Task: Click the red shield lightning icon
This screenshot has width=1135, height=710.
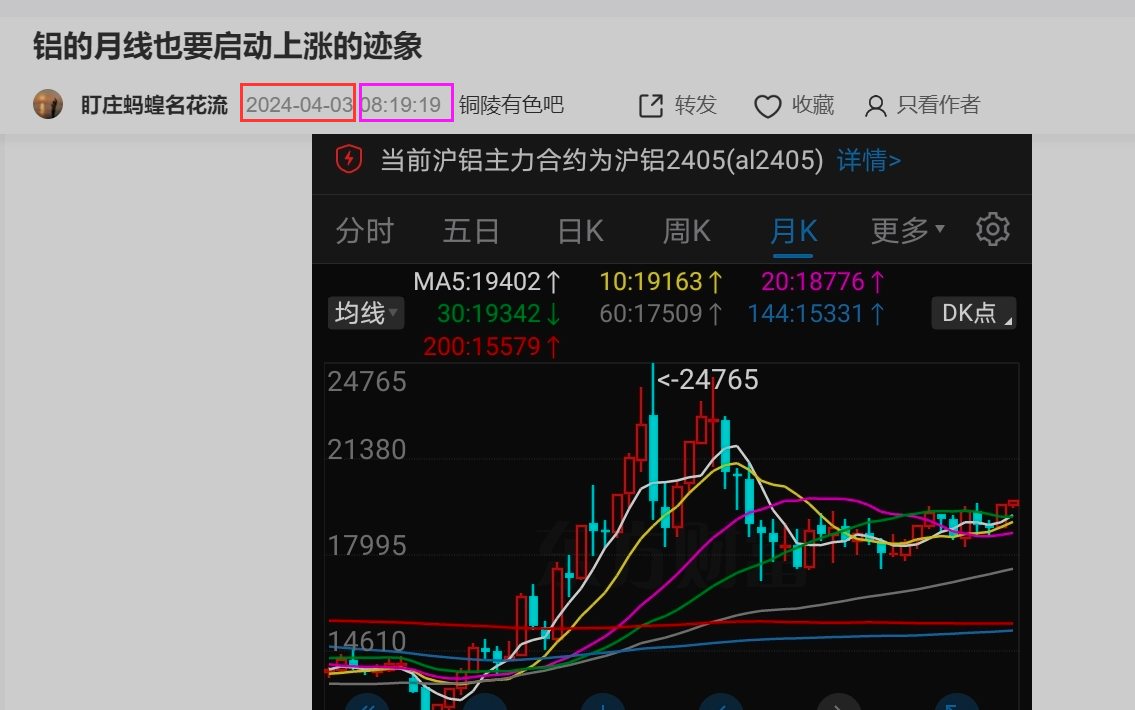Action: [349, 159]
